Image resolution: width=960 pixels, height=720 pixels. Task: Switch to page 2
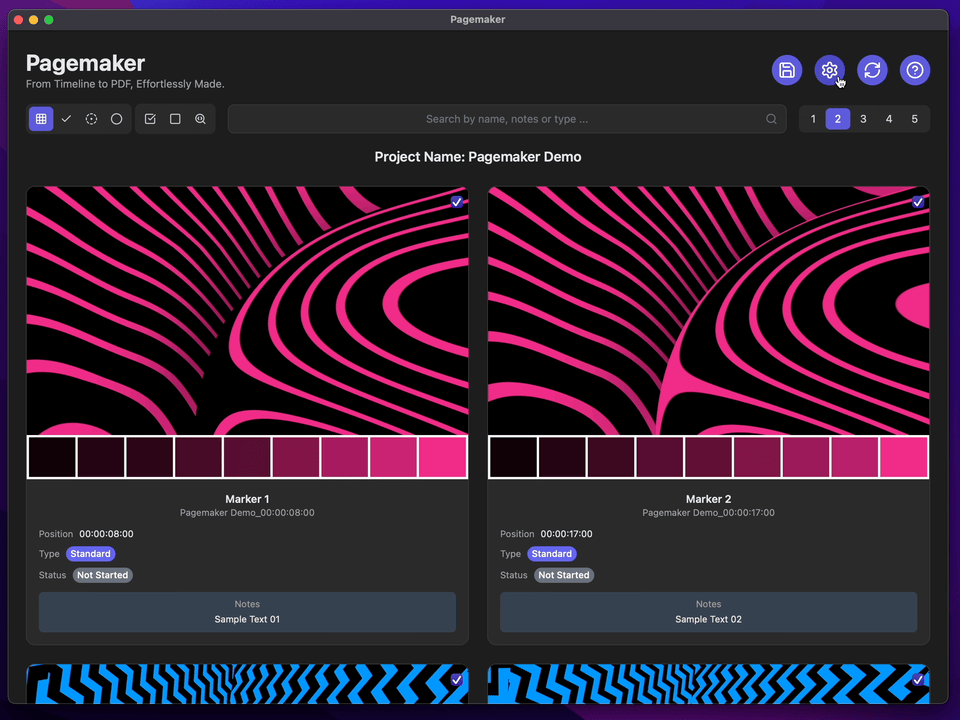(x=838, y=119)
